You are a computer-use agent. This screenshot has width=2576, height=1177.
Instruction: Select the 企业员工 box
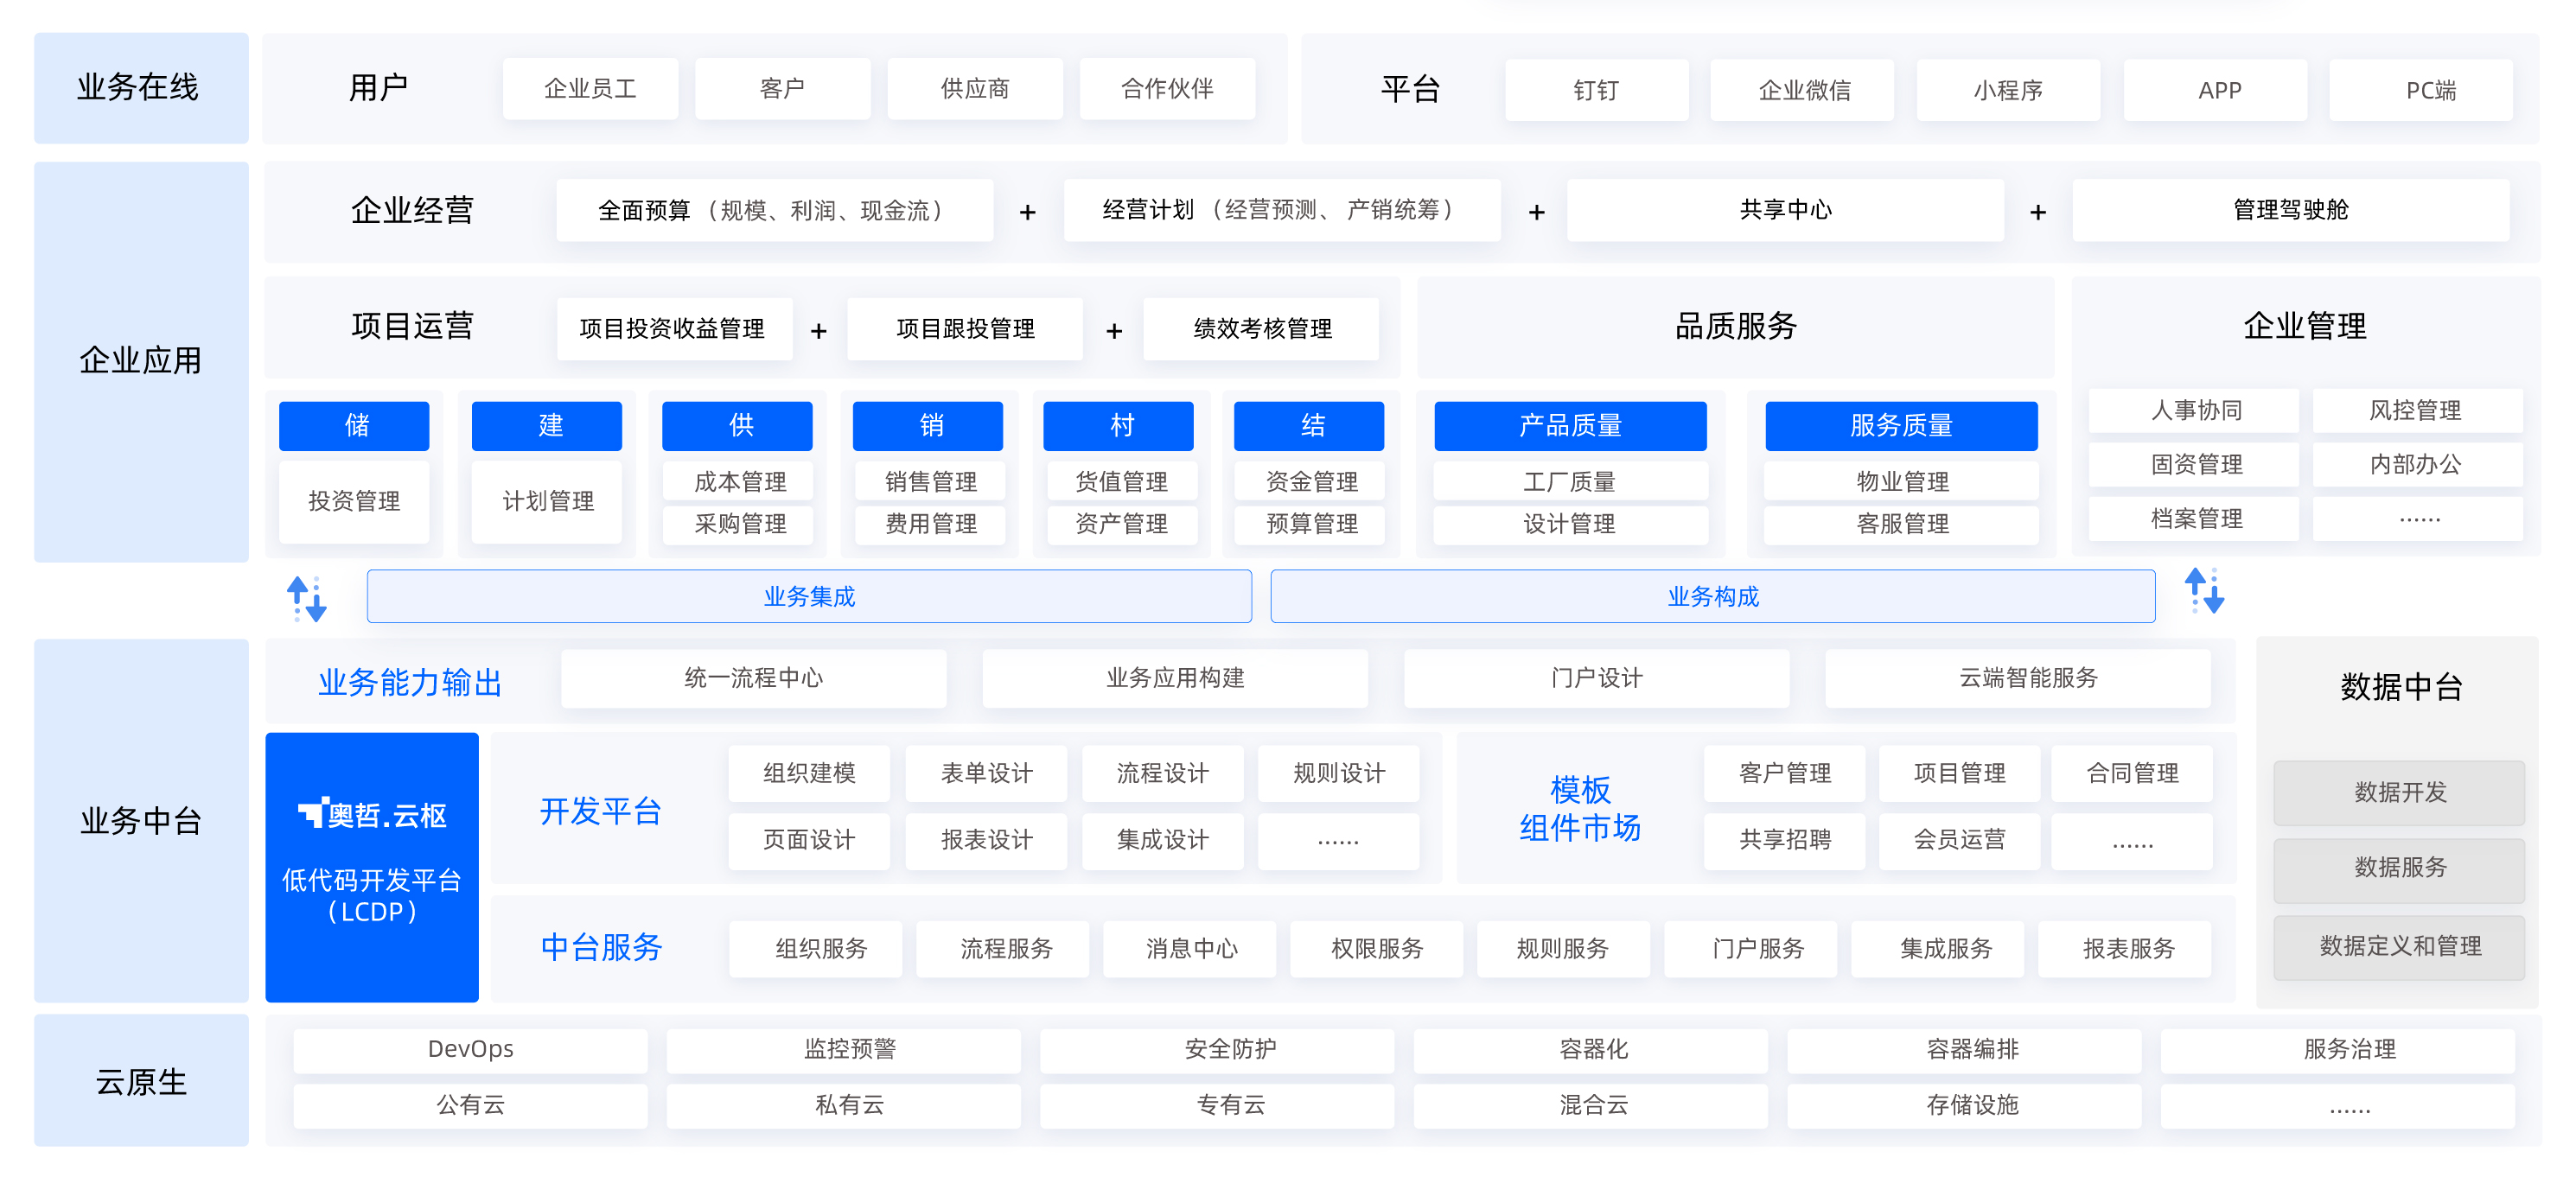590,89
